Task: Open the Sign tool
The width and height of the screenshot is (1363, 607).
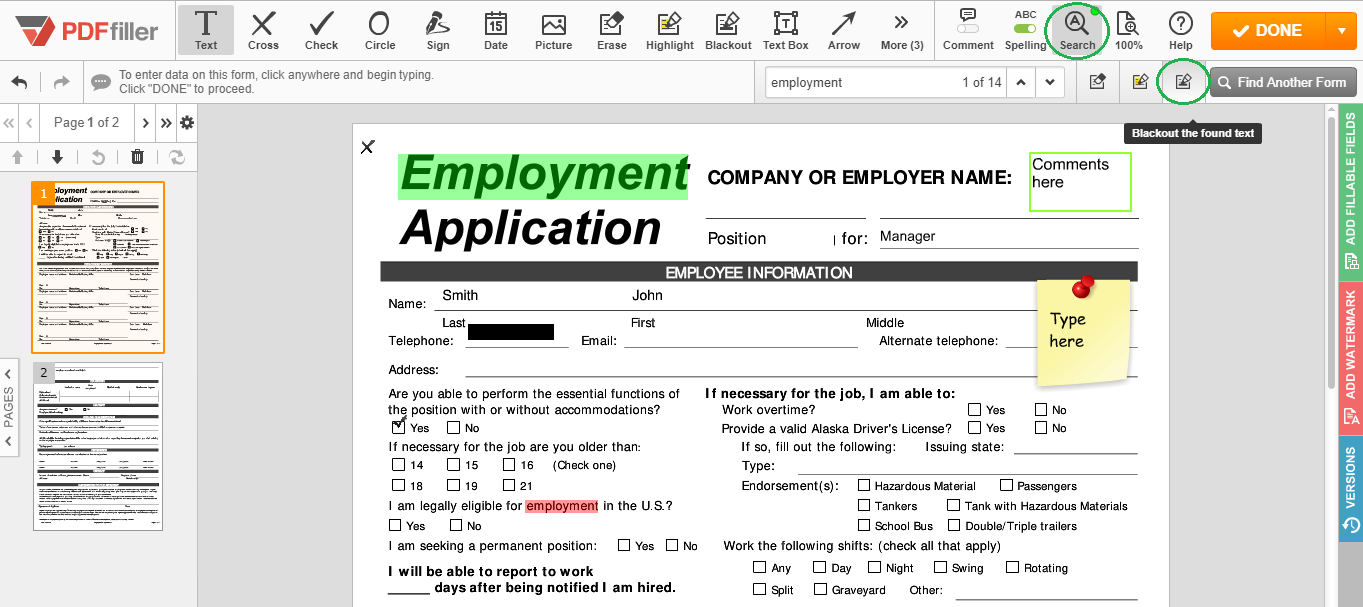Action: click(437, 30)
